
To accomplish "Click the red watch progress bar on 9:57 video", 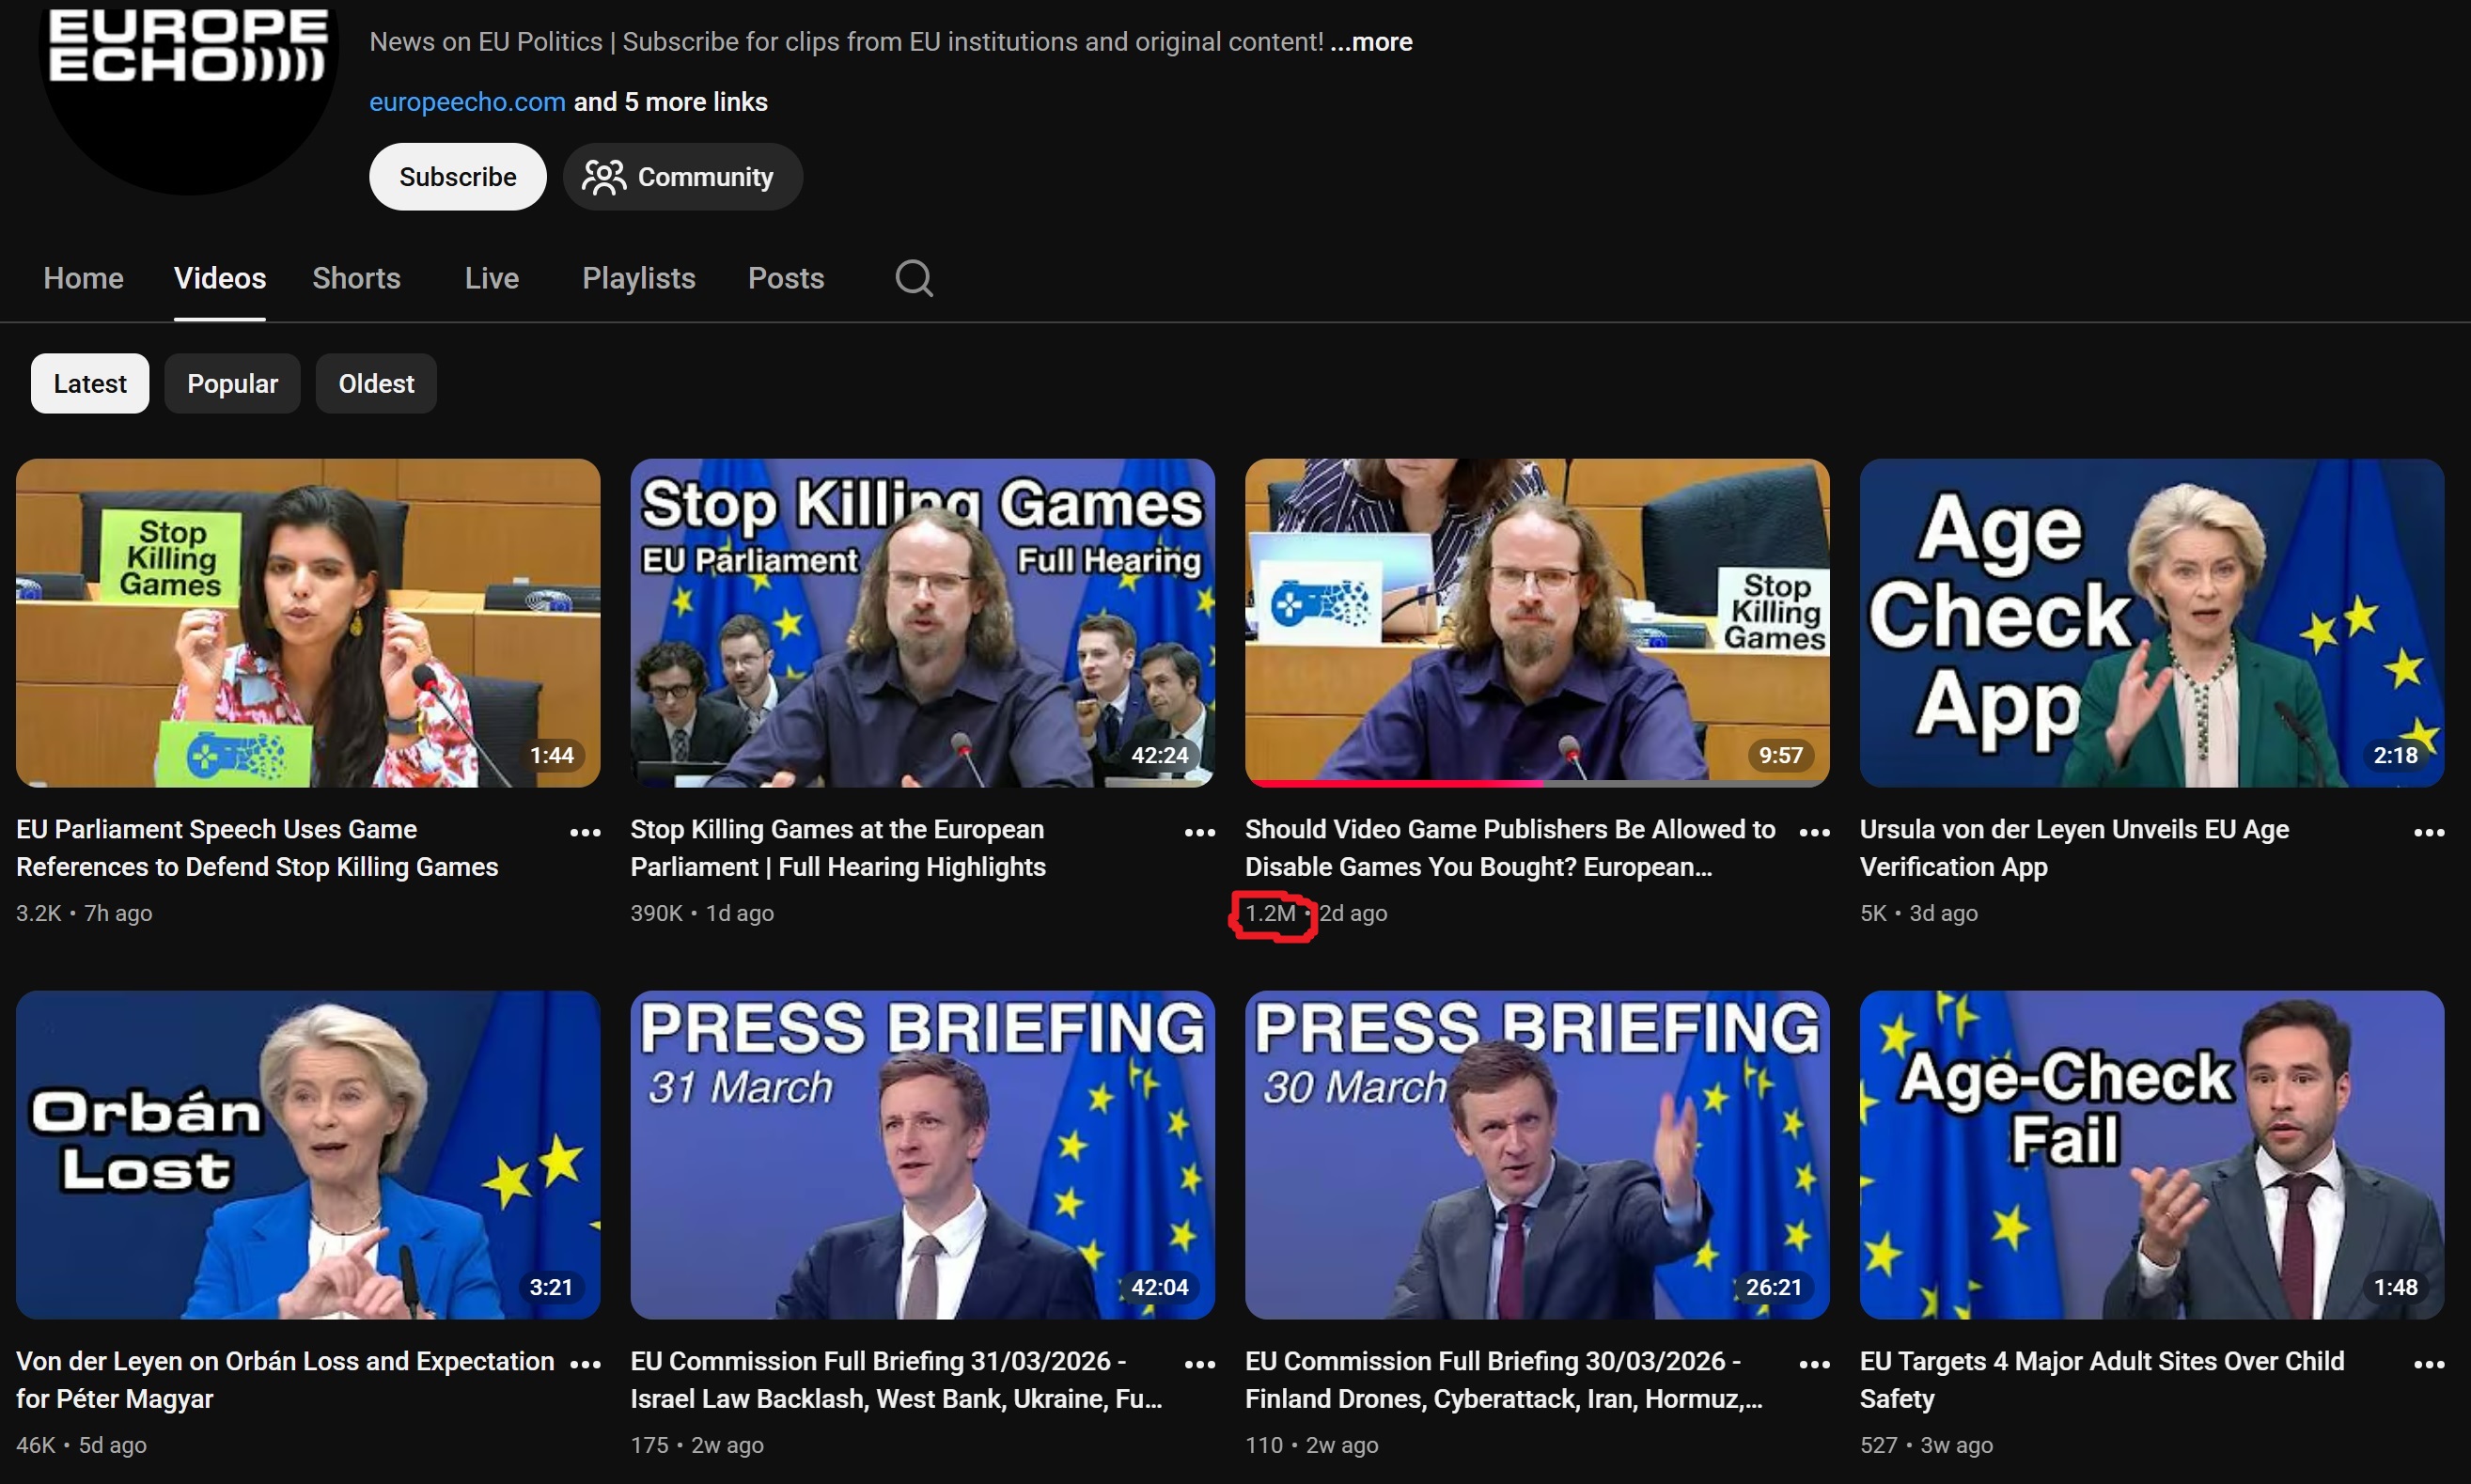I will (x=1394, y=783).
